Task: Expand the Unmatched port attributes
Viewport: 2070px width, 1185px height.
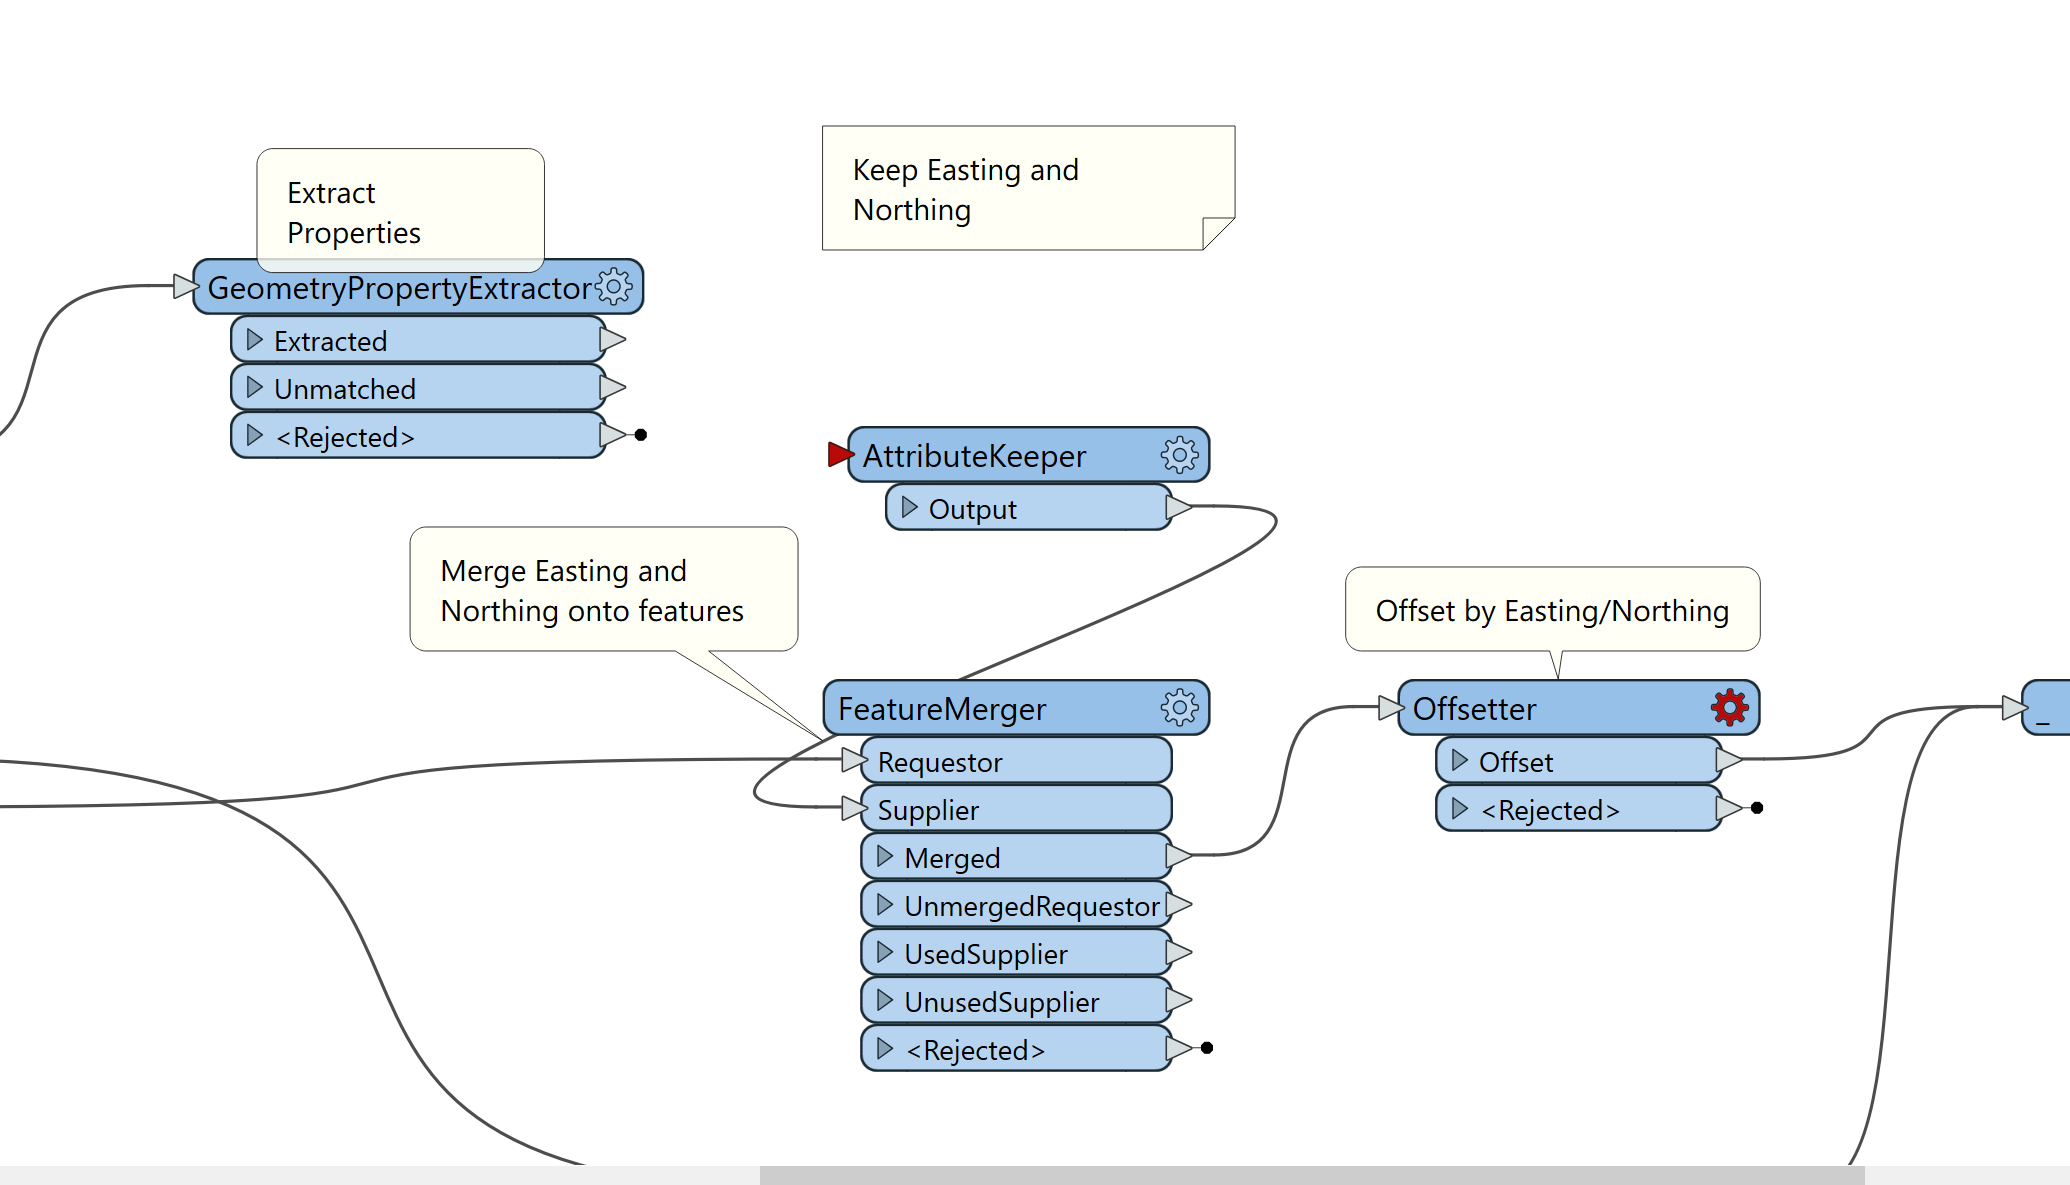Action: 255,387
